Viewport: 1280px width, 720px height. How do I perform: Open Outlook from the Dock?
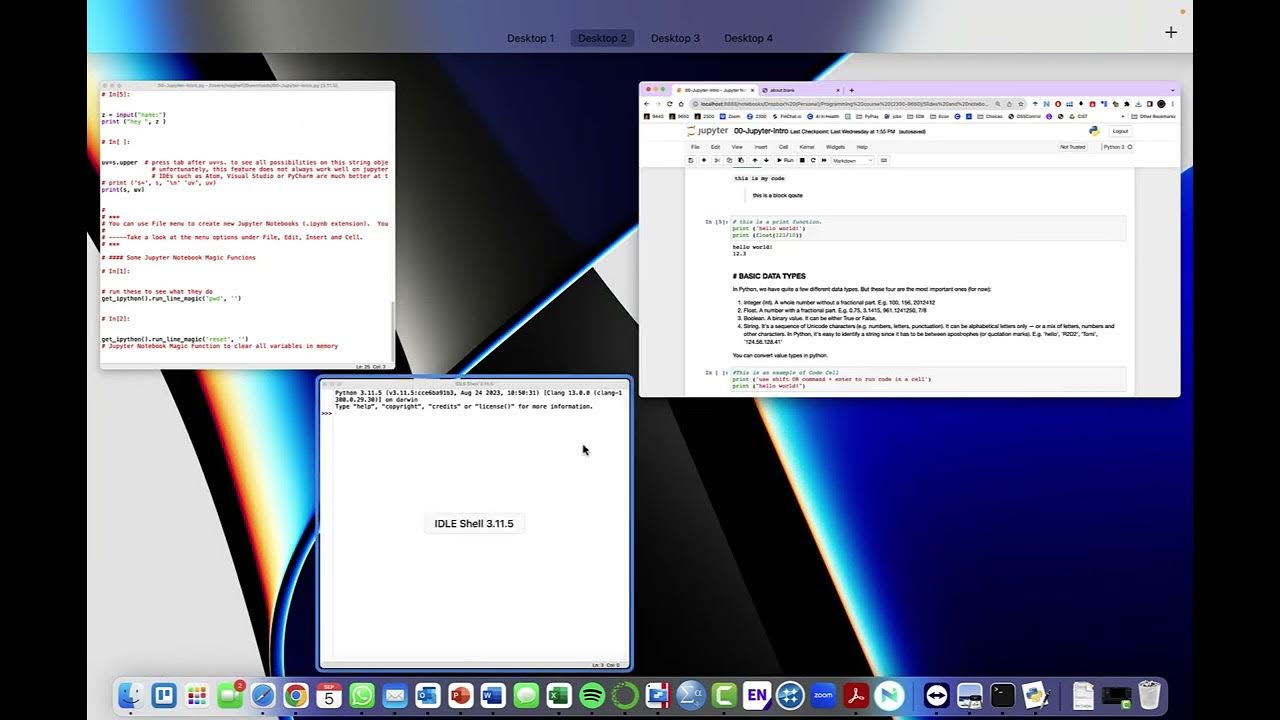coord(428,696)
